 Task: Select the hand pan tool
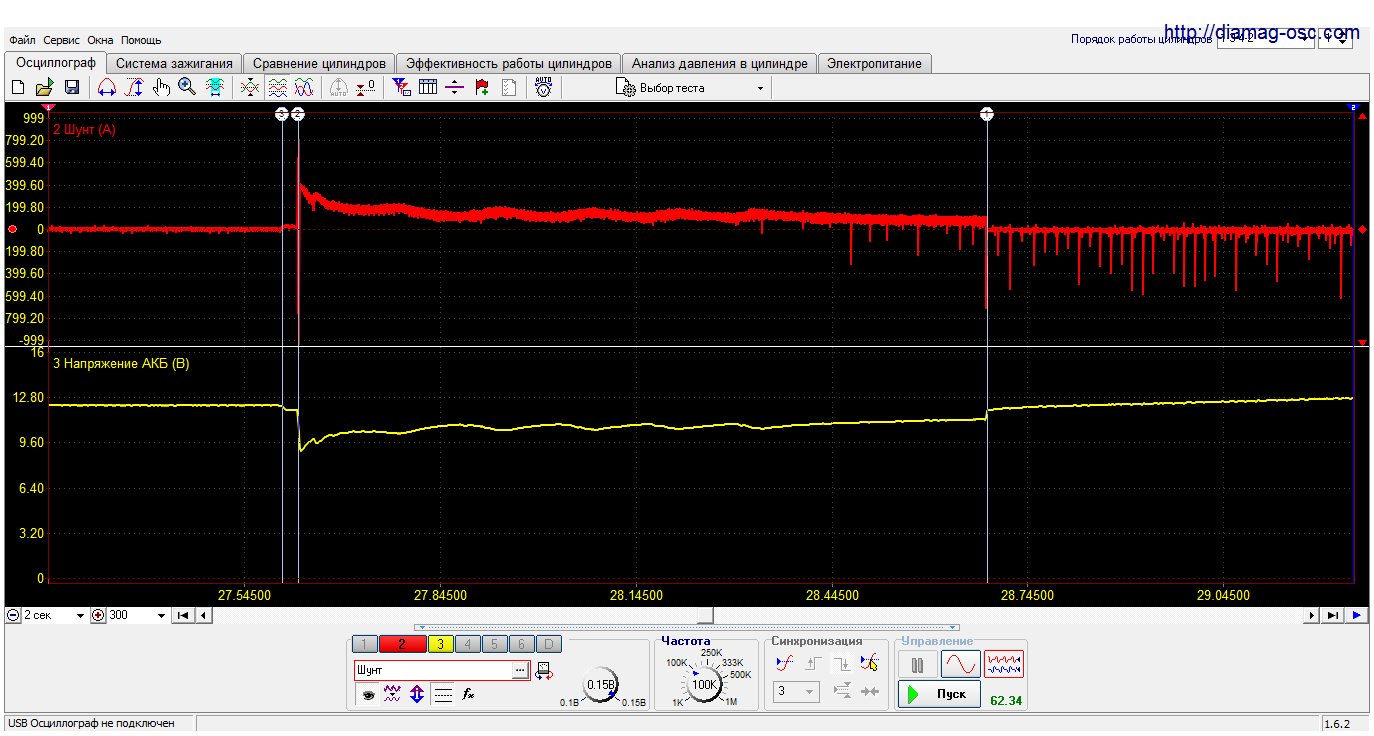(x=161, y=88)
